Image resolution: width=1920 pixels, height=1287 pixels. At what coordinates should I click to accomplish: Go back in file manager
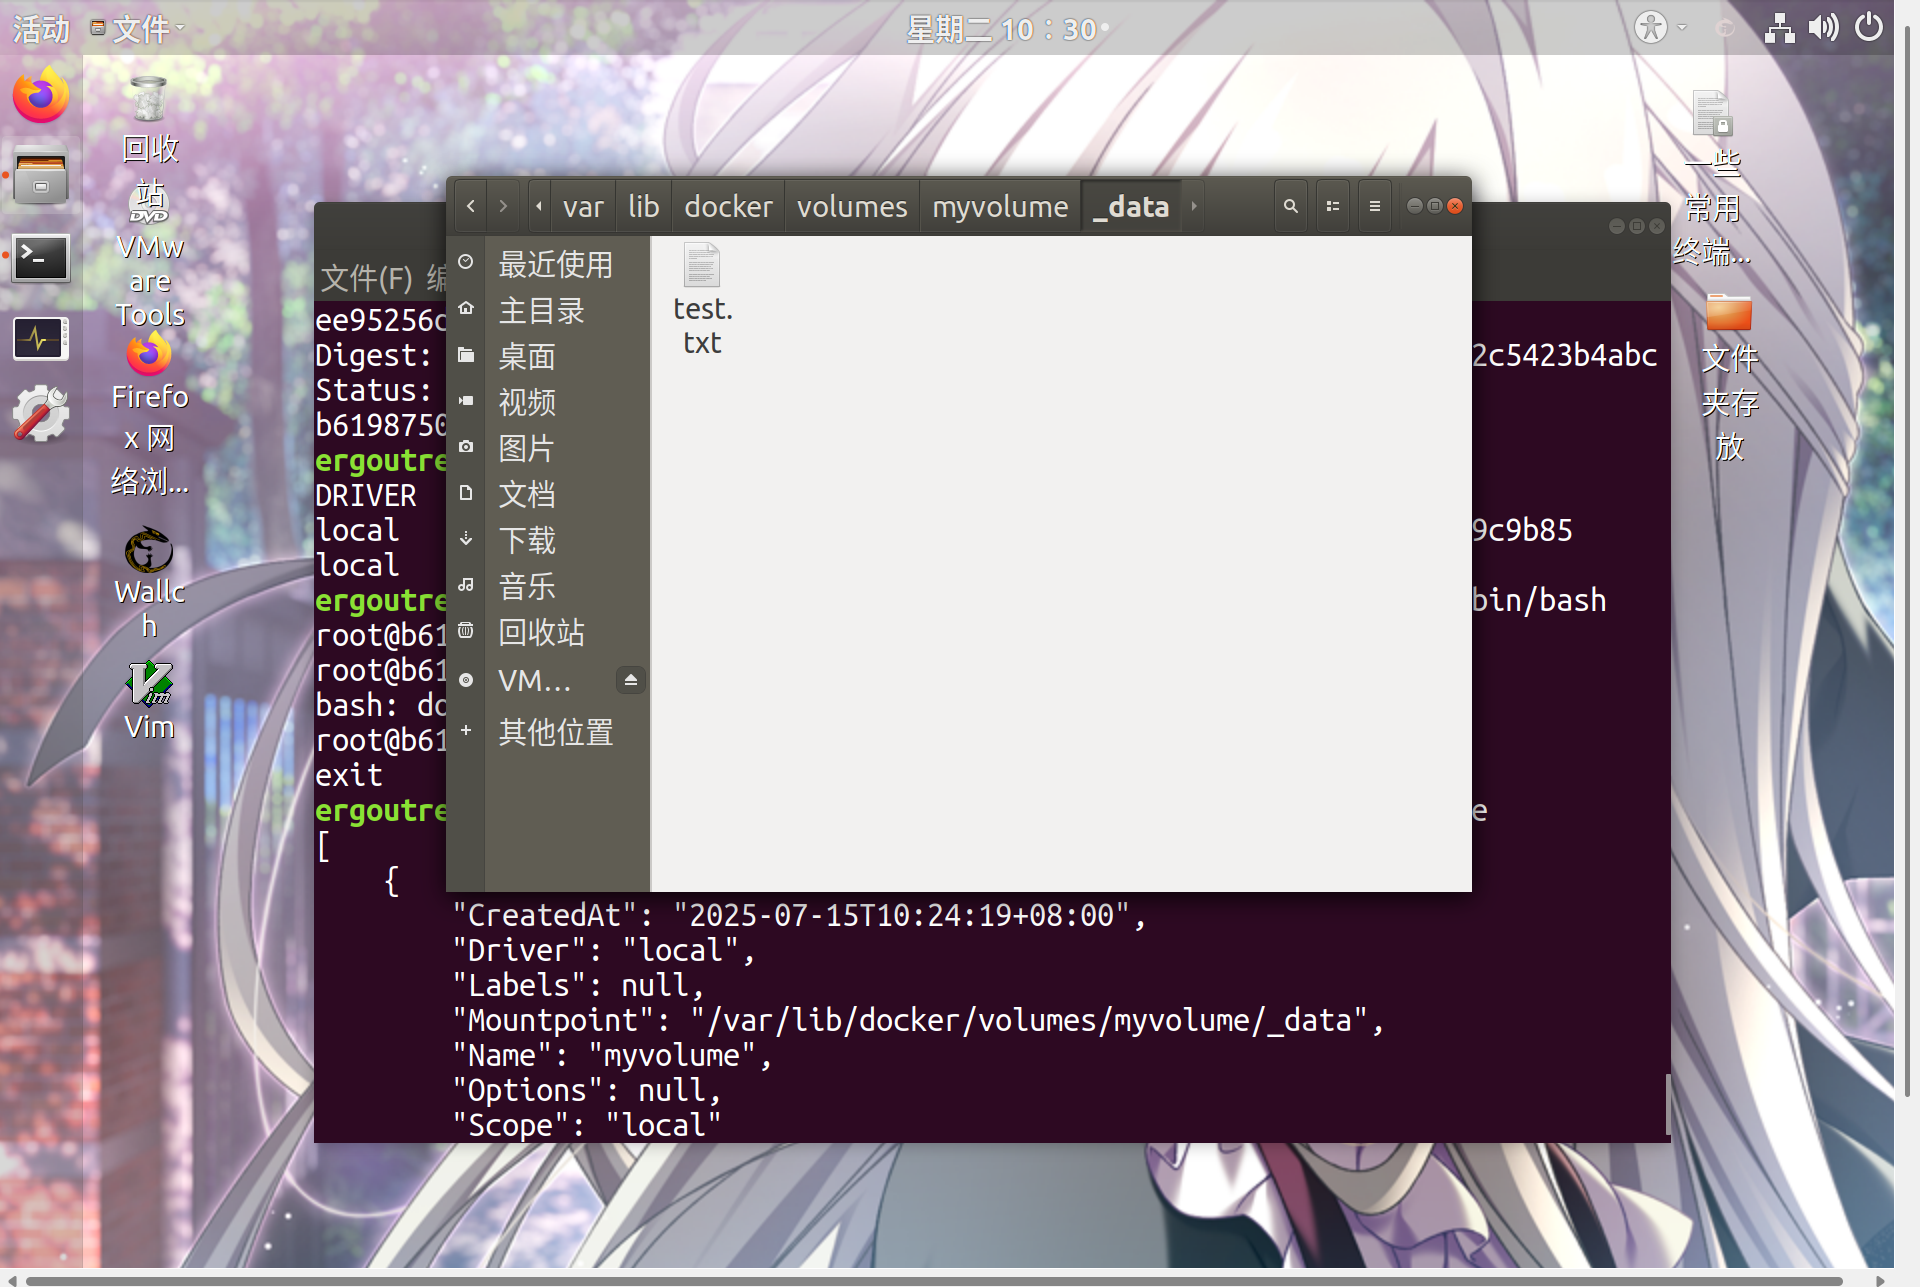471,206
